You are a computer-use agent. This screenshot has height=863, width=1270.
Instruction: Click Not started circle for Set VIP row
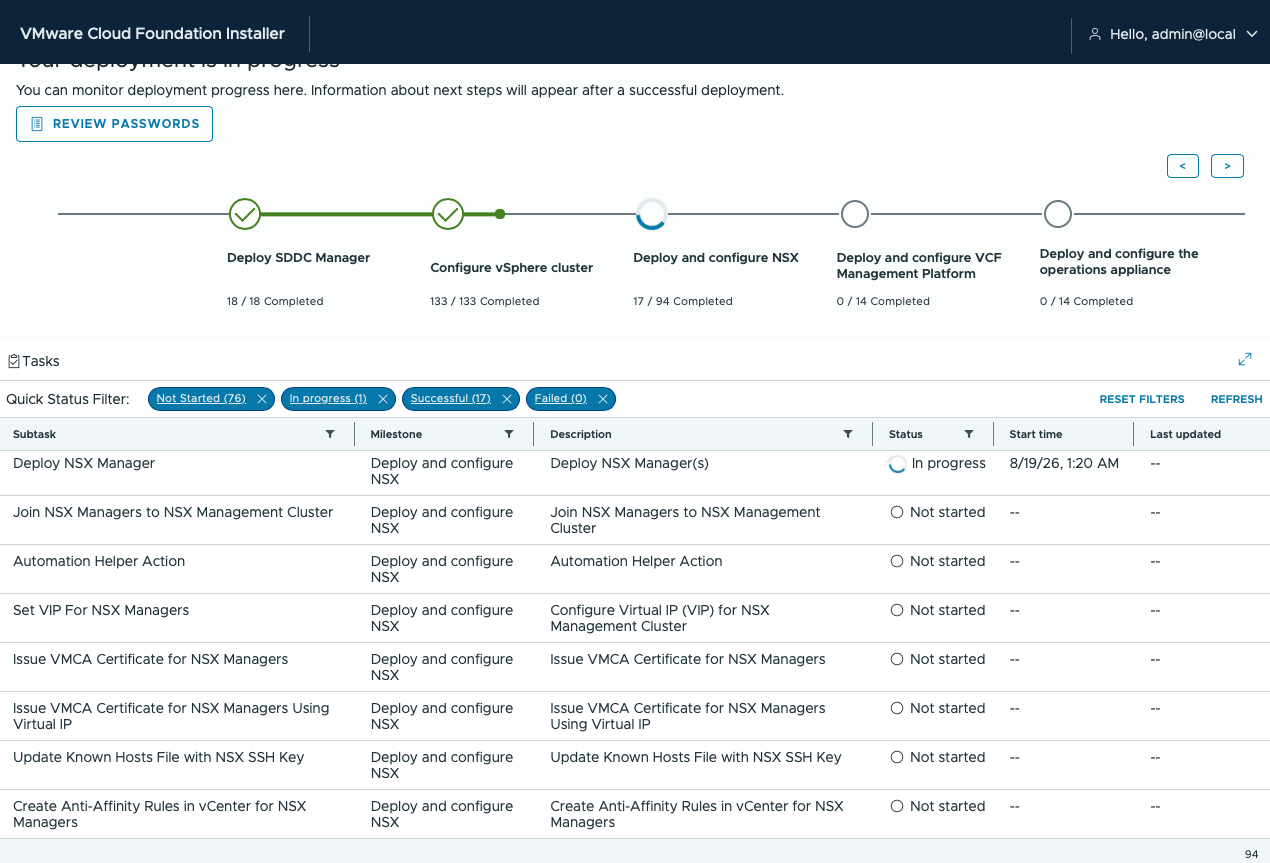pyautogui.click(x=897, y=610)
